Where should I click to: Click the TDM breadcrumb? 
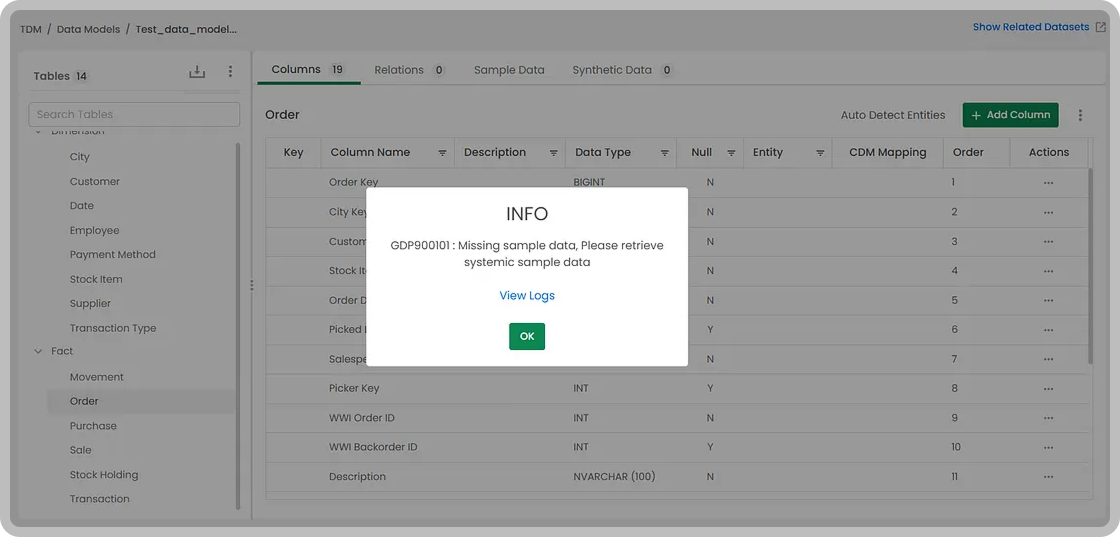tap(31, 30)
